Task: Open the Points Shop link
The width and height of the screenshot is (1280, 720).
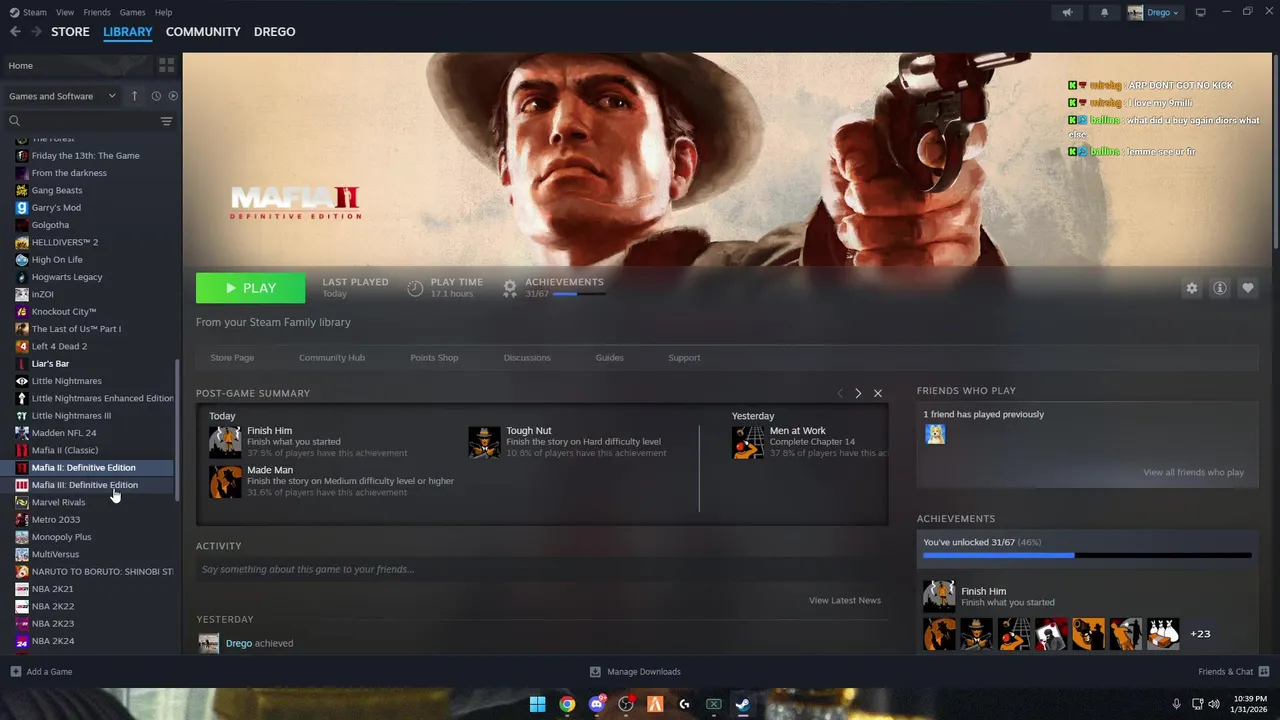Action: point(434,357)
